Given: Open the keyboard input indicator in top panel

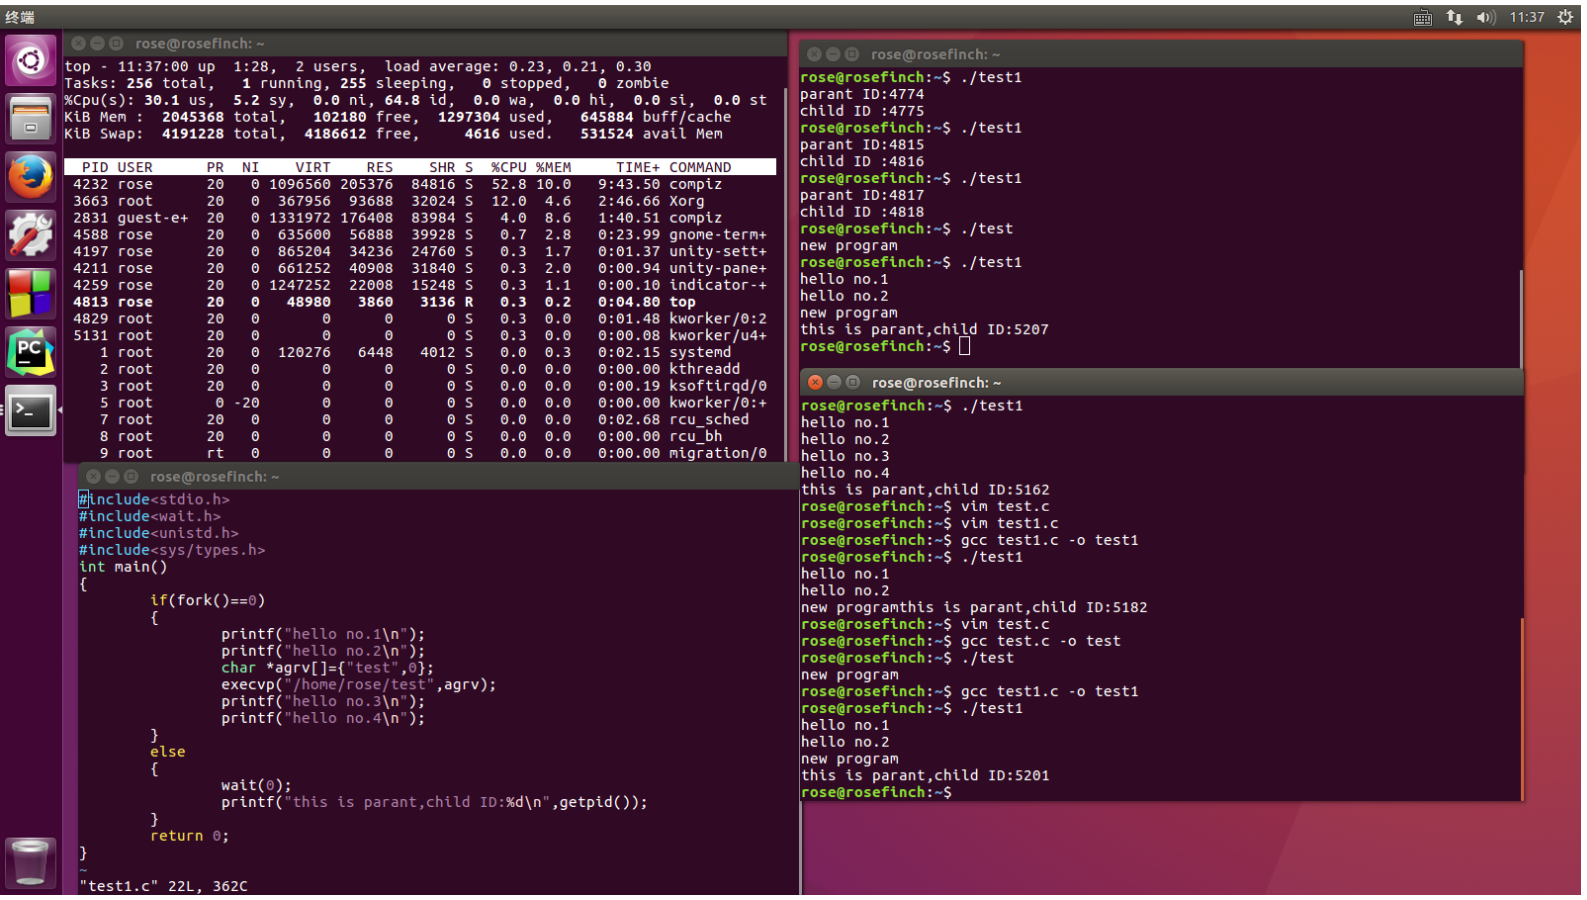Looking at the screenshot, I should pos(1422,17).
